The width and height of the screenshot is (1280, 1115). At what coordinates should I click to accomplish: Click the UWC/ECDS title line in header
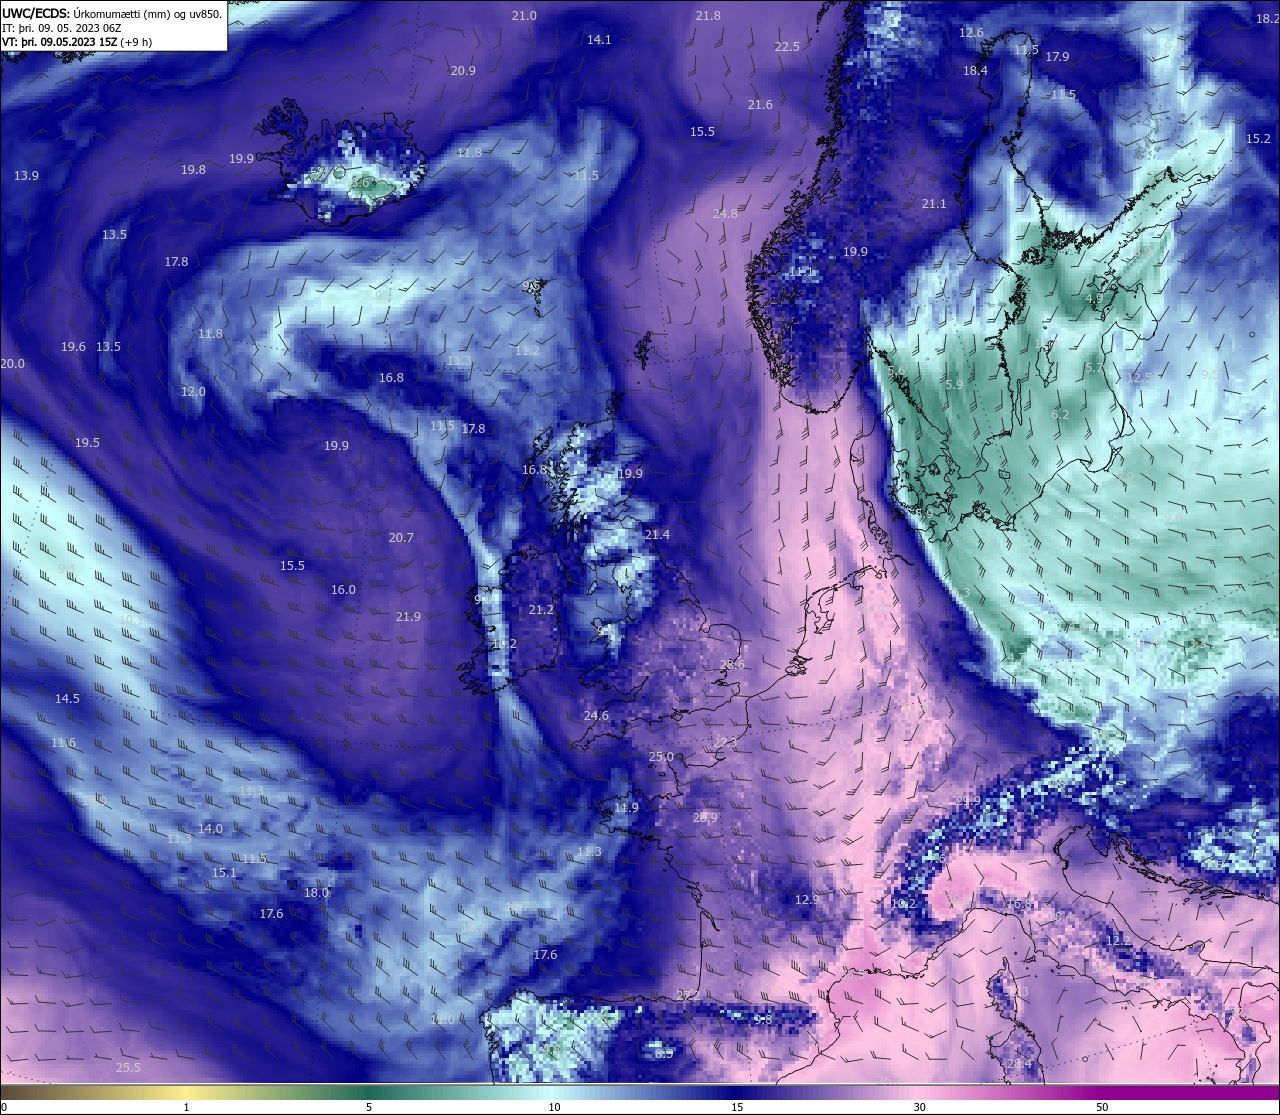click(x=112, y=14)
